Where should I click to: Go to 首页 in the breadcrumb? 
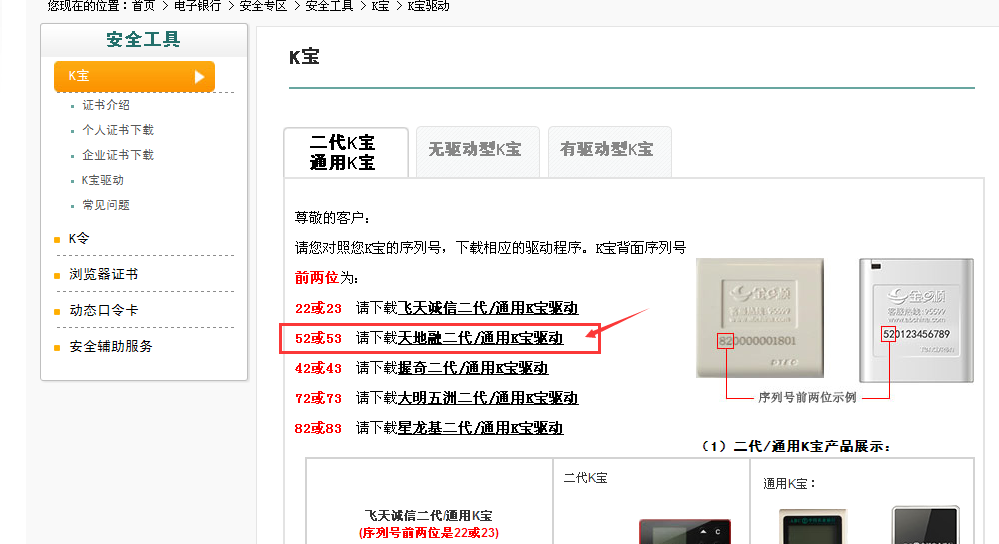pos(143,6)
